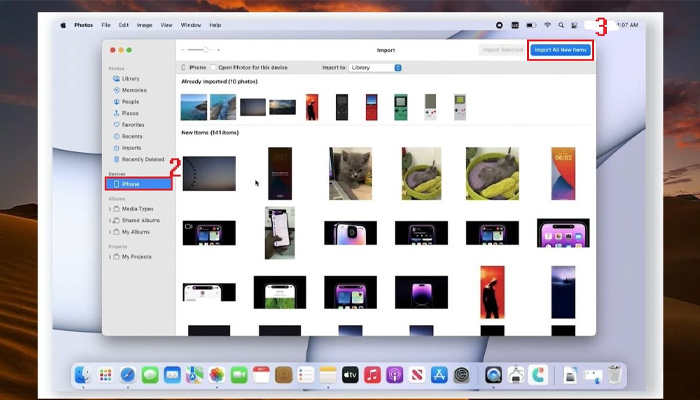Open the Window menu
This screenshot has height=400, width=700.
(x=191, y=25)
